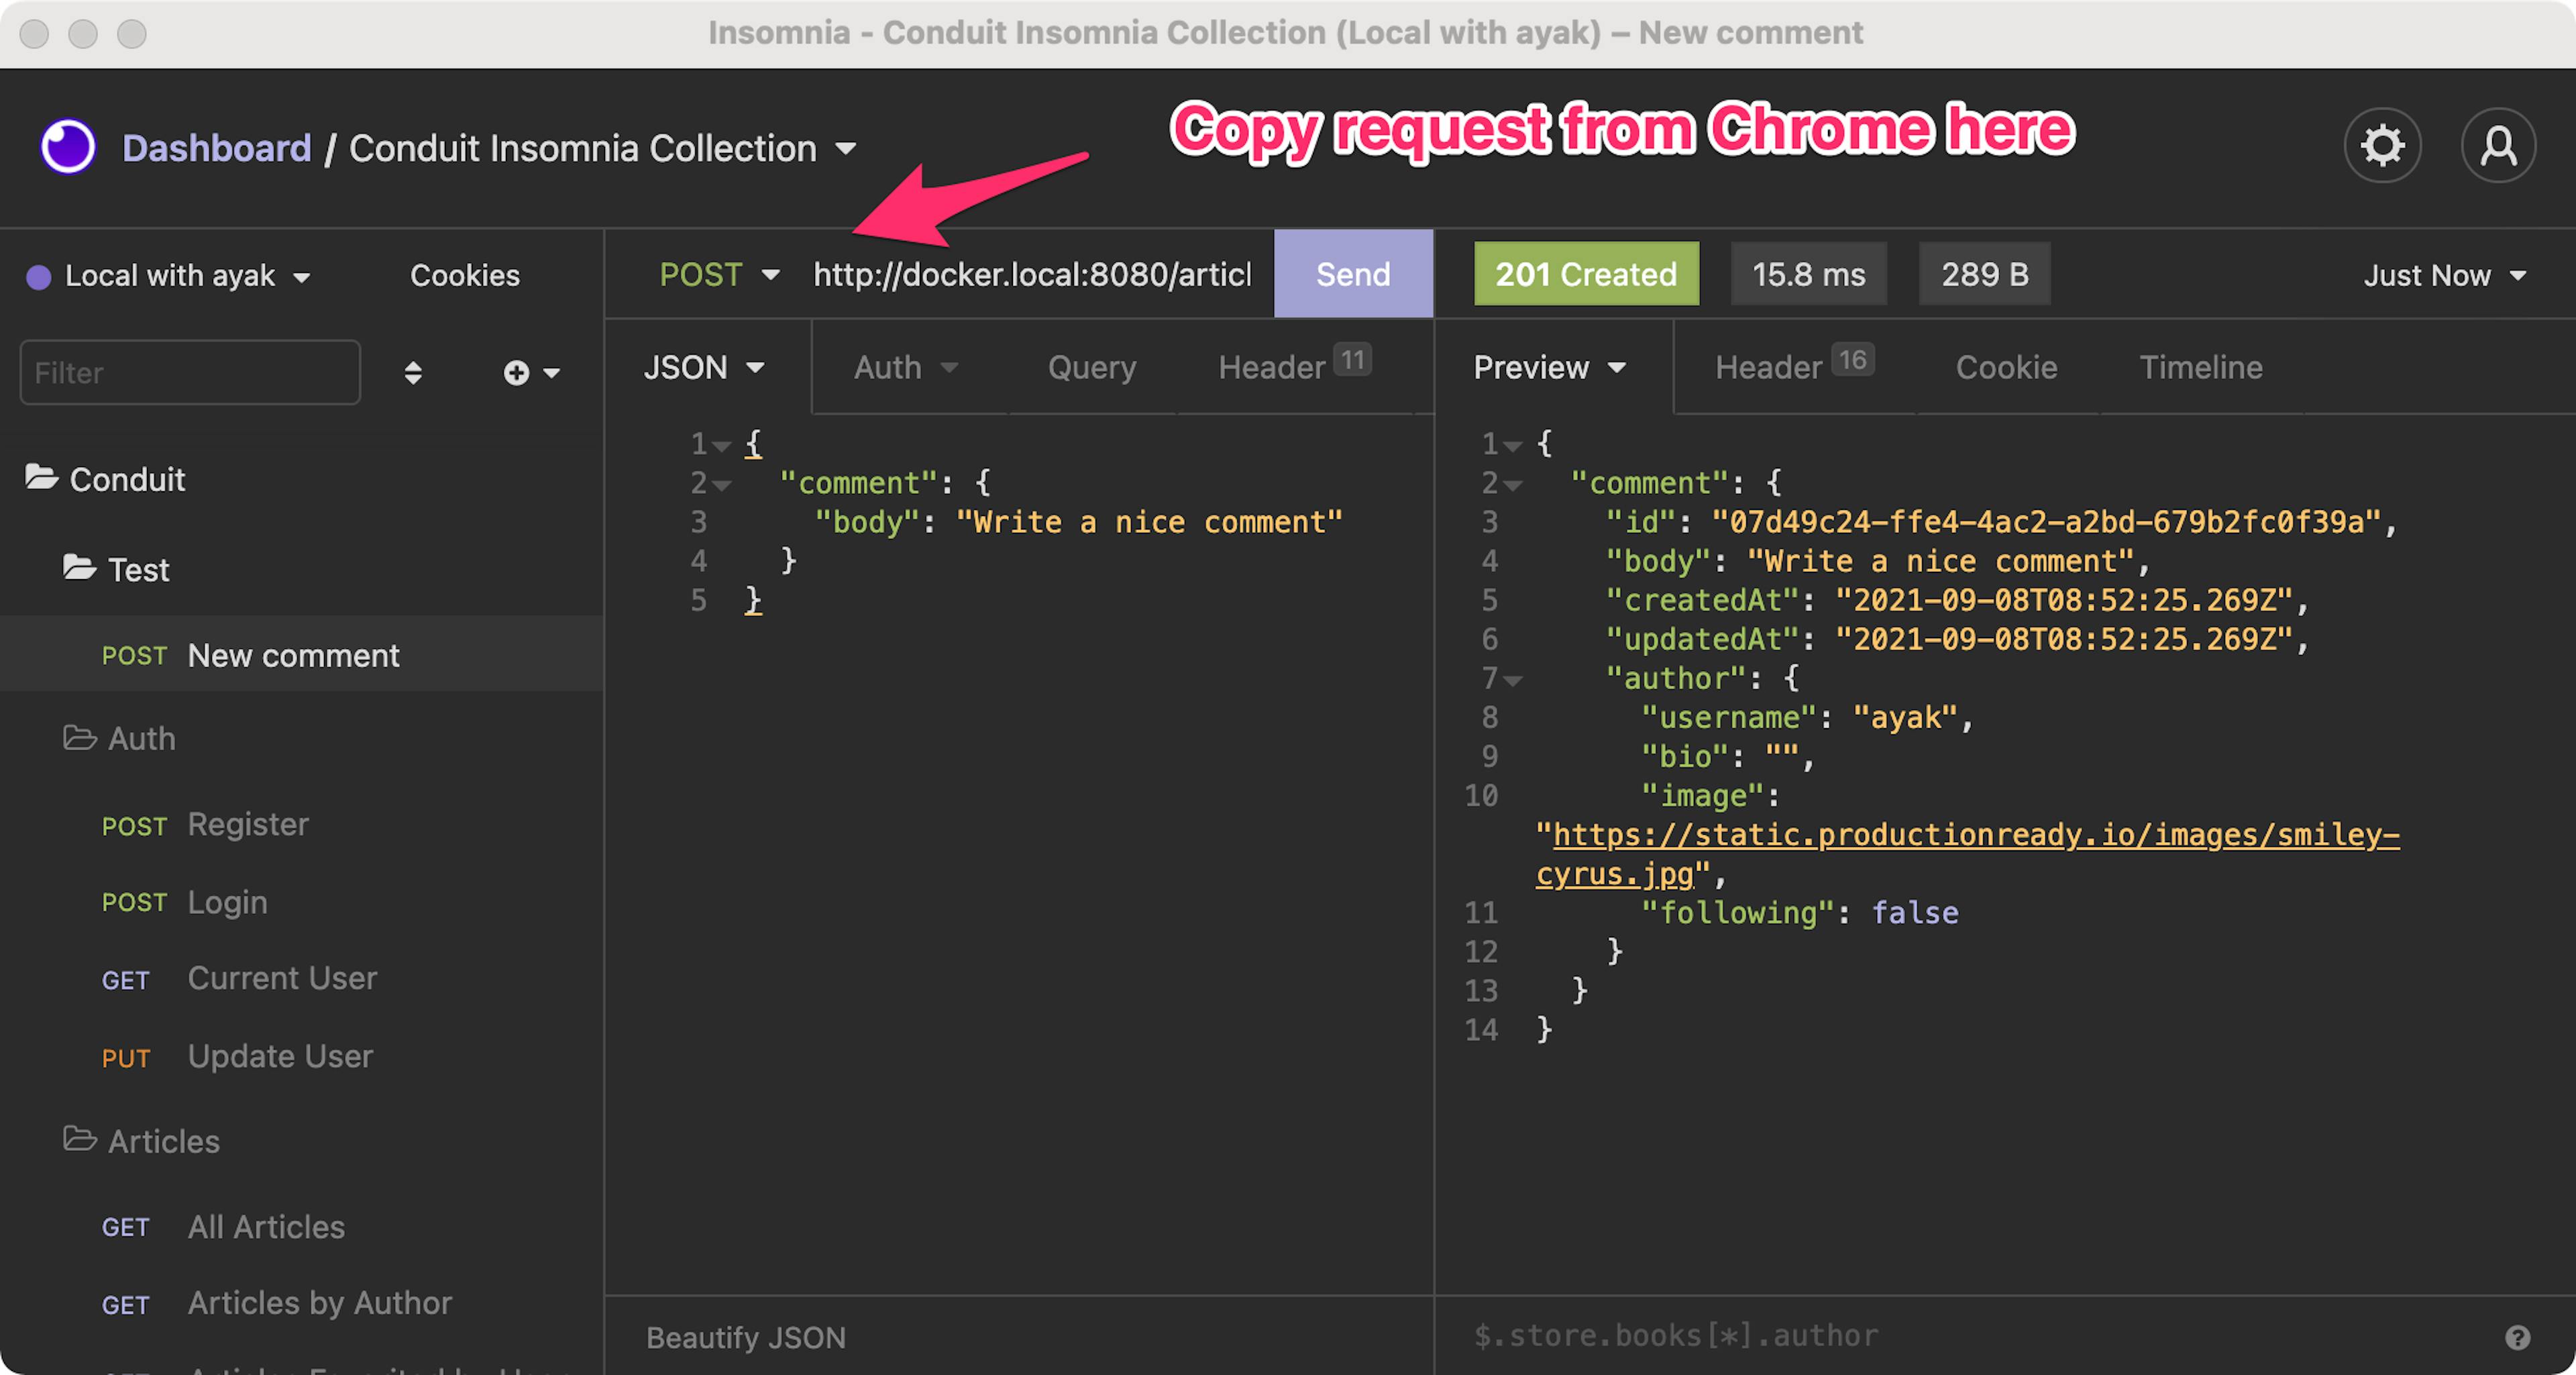The width and height of the screenshot is (2576, 1375).
Task: Click the 15.8 ms response time tag
Action: pos(1809,274)
